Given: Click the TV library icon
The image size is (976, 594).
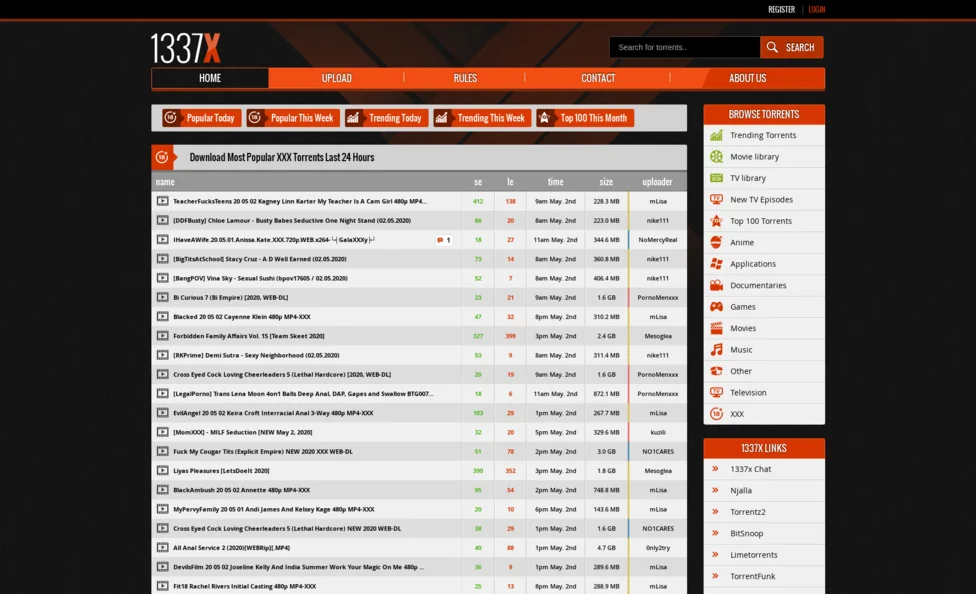Looking at the screenshot, I should (x=716, y=178).
